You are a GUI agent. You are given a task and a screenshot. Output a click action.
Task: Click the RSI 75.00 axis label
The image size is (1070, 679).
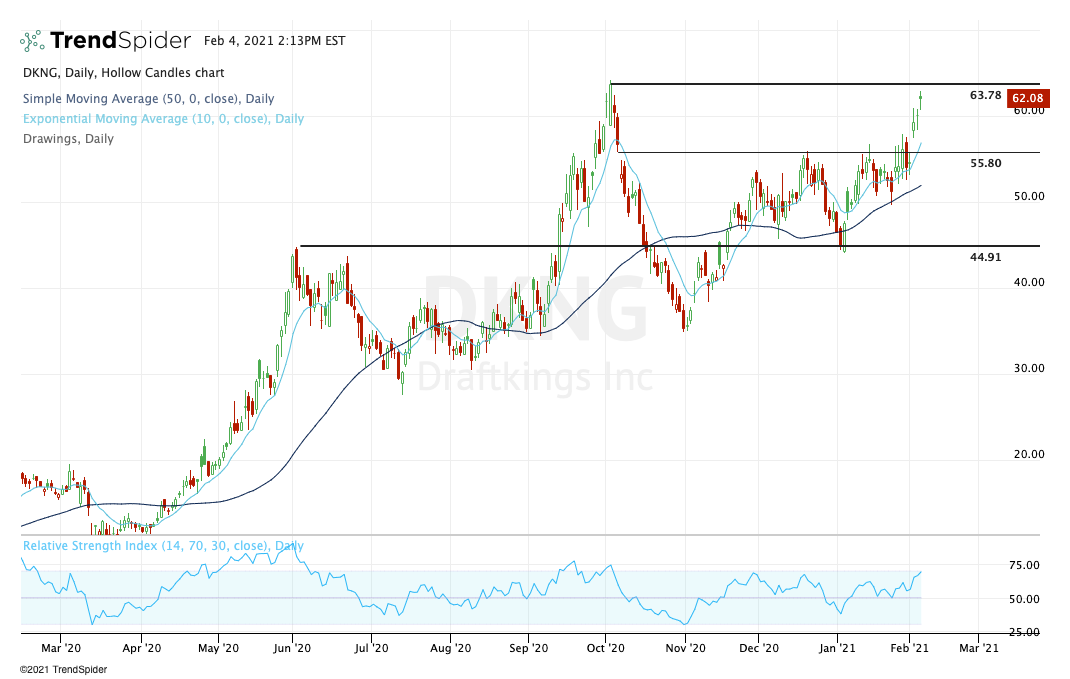coord(1024,565)
